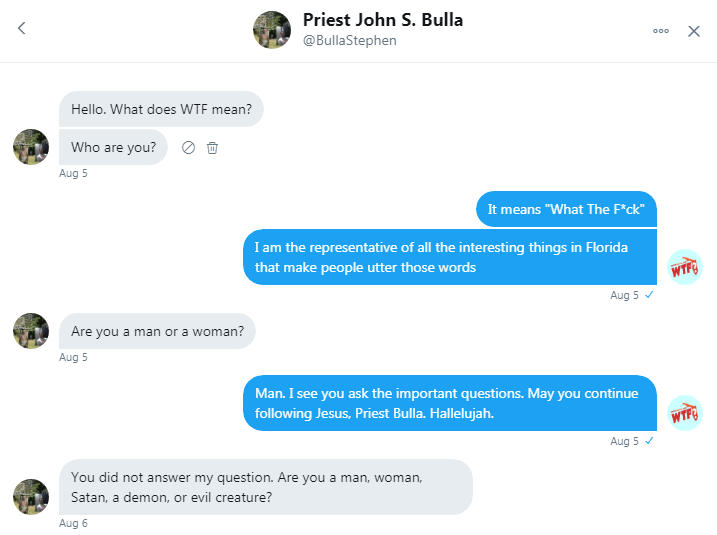Close the conversation with the X icon

(x=694, y=31)
